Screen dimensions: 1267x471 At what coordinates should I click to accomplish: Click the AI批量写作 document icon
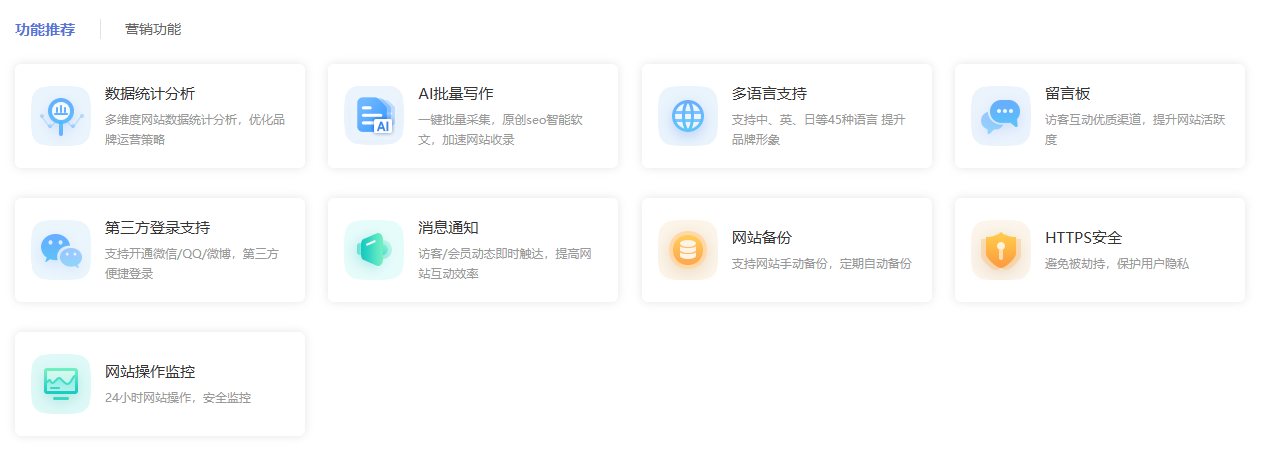click(x=374, y=115)
